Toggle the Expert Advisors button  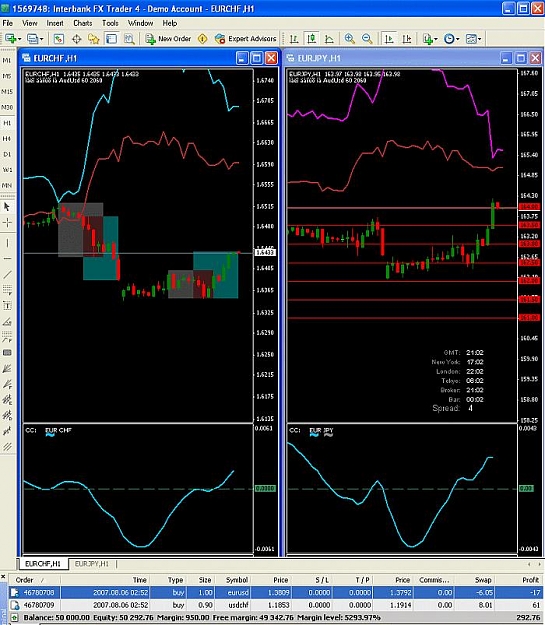[x=246, y=39]
